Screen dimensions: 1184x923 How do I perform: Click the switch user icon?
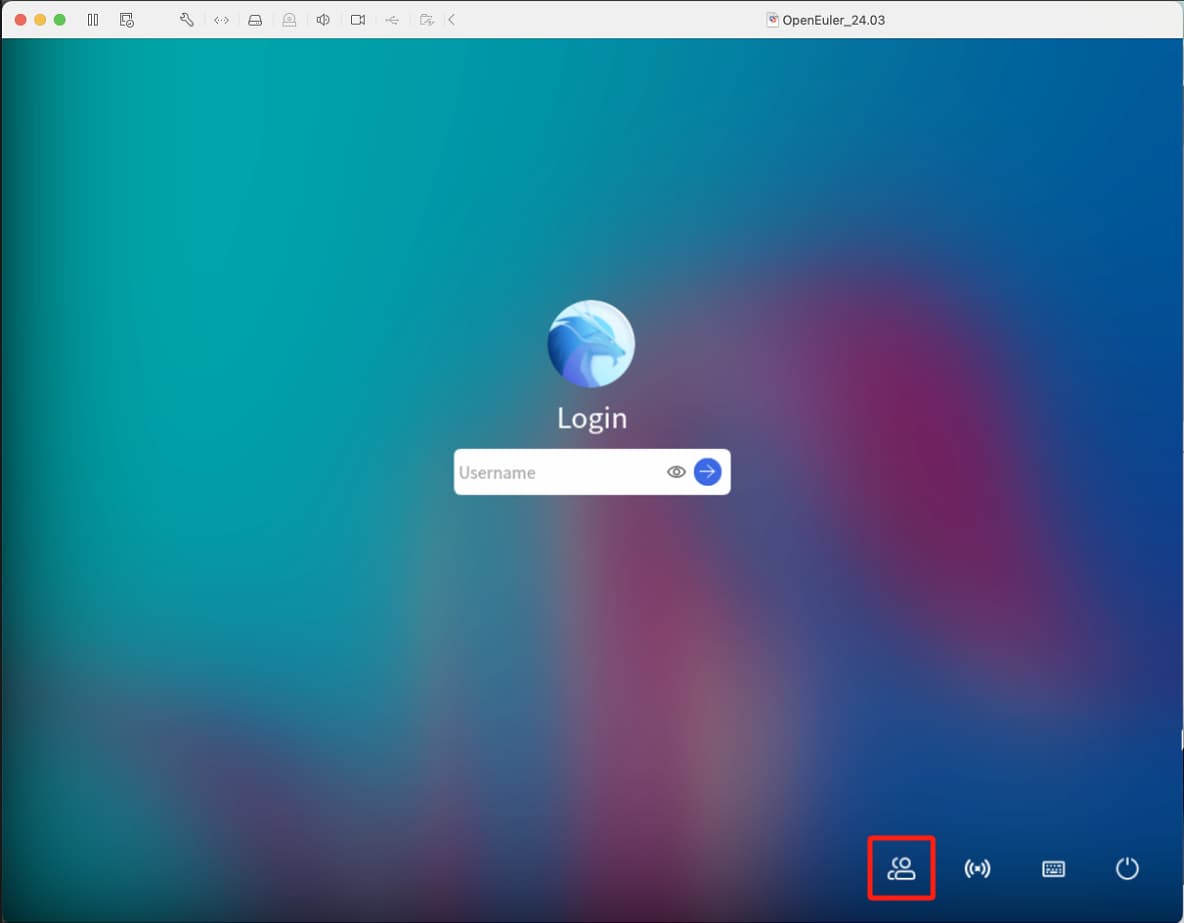(x=901, y=868)
